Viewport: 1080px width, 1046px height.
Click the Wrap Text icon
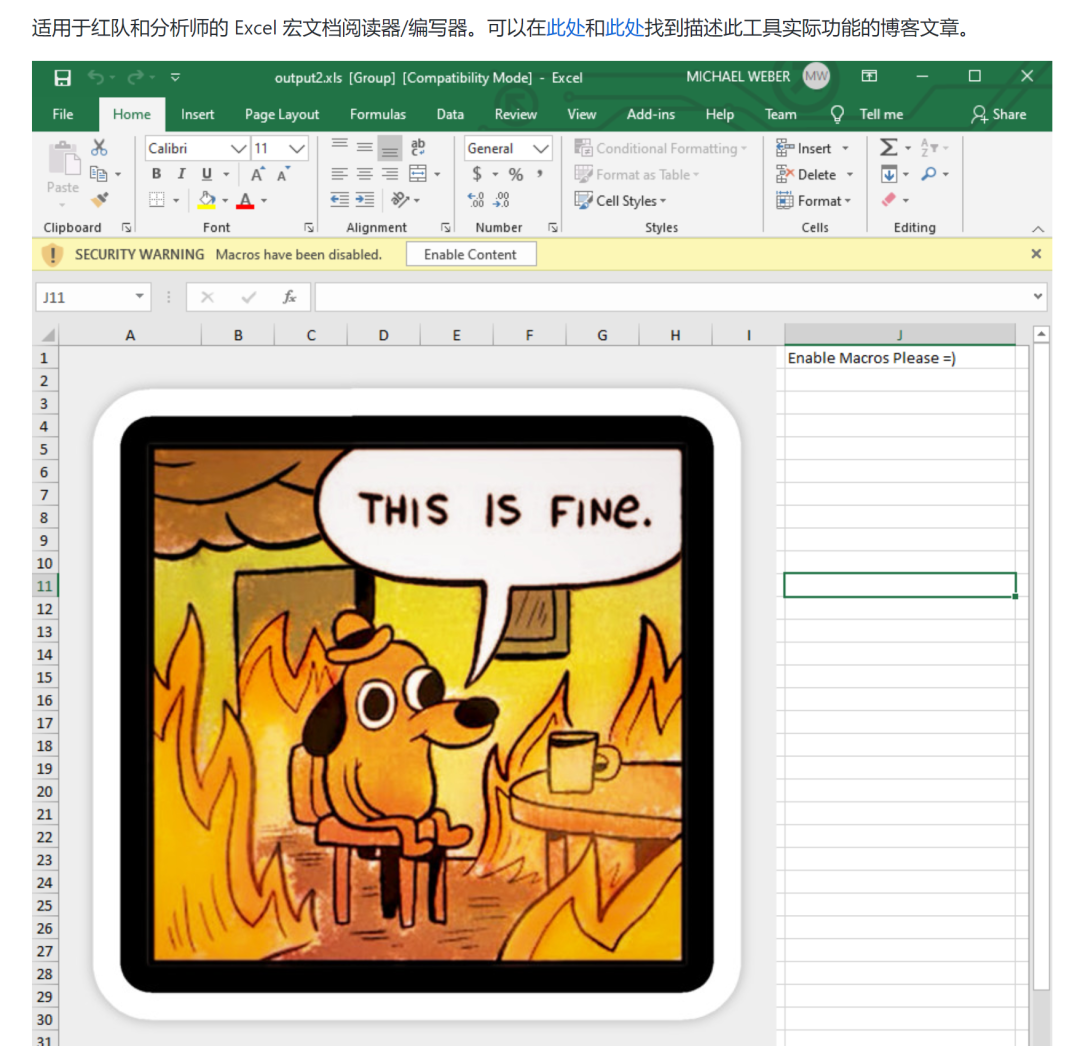[x=418, y=147]
